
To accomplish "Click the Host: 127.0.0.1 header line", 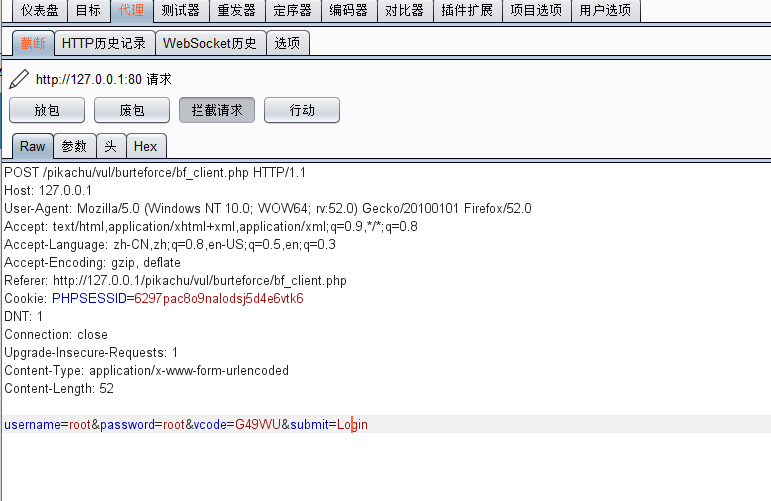I will pyautogui.click(x=48, y=191).
